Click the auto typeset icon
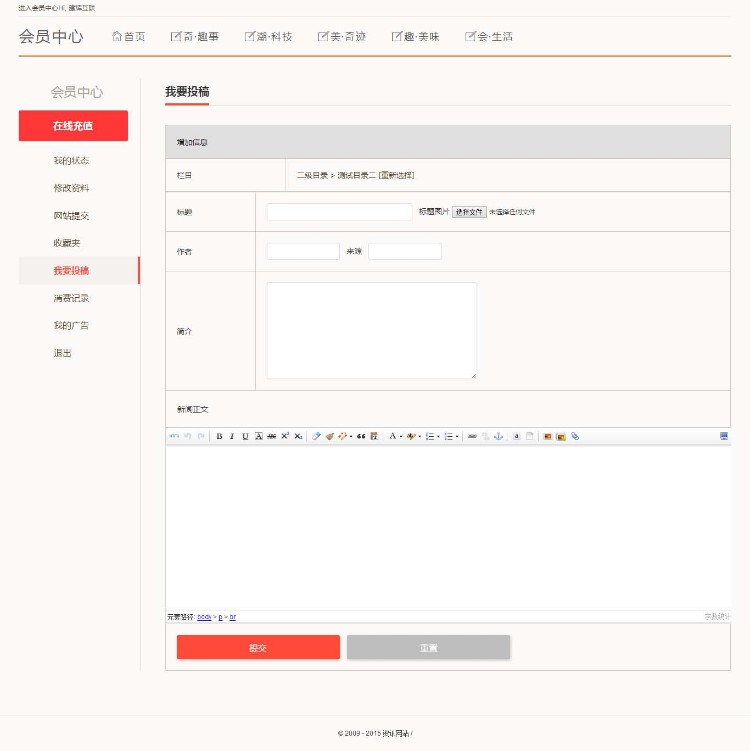 342,436
